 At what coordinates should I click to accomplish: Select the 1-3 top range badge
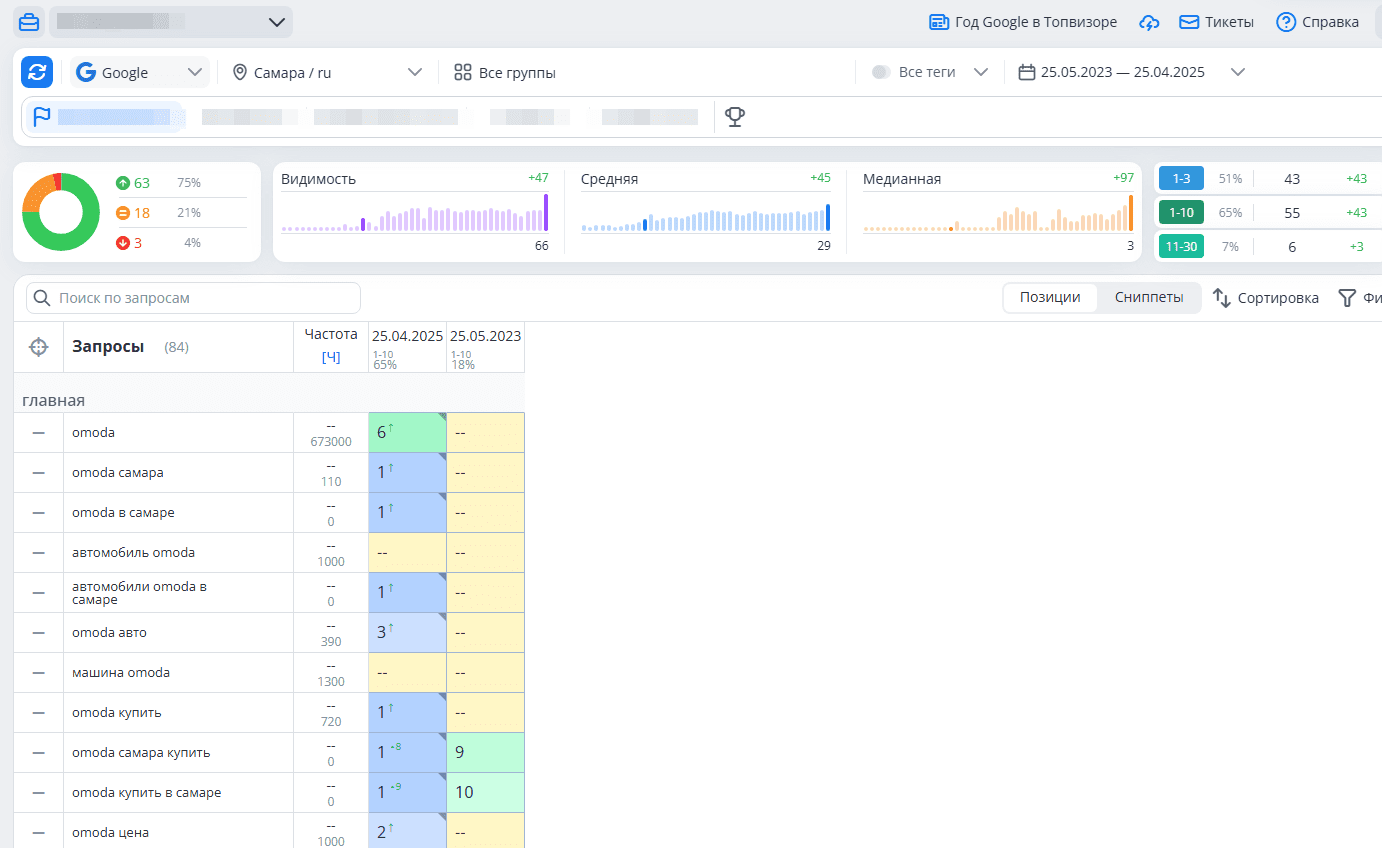(x=1181, y=178)
